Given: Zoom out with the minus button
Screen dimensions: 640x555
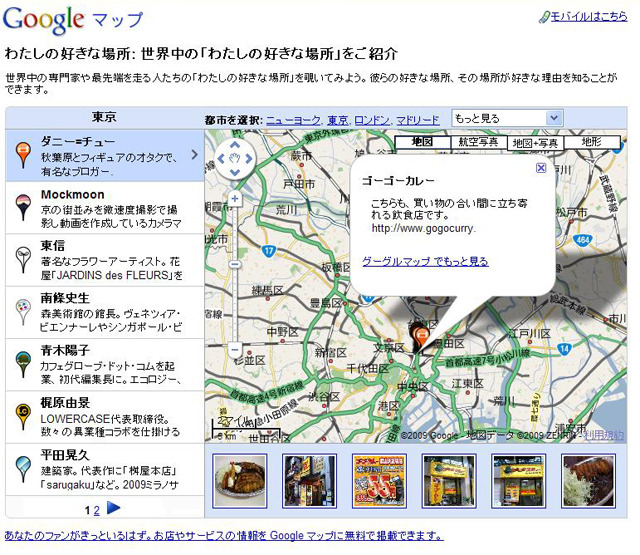Looking at the screenshot, I should click(235, 350).
